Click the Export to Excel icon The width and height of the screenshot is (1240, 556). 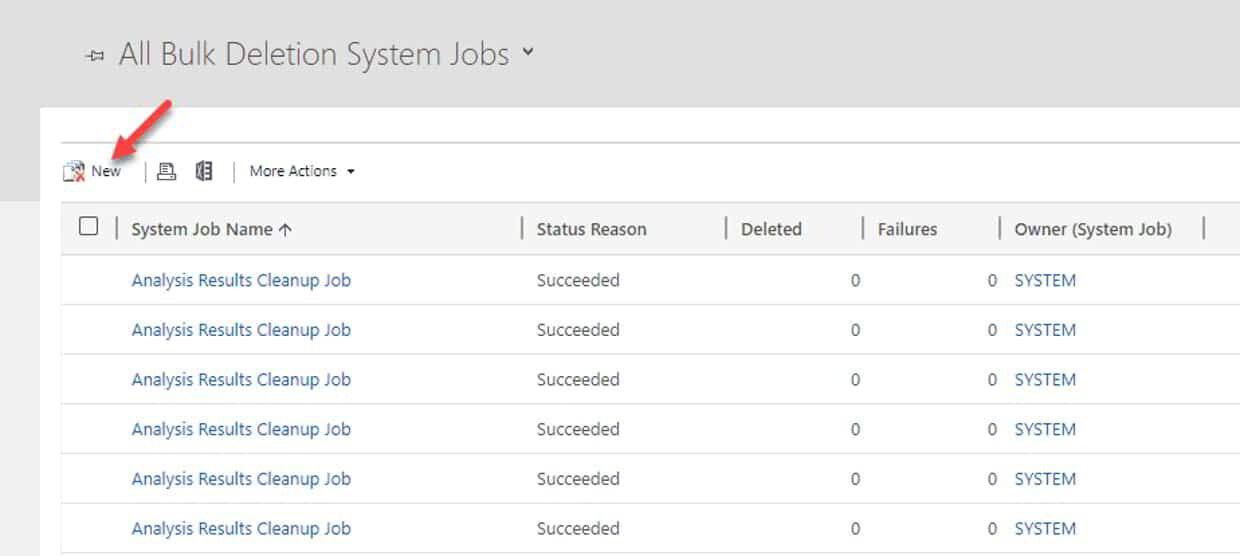point(204,171)
